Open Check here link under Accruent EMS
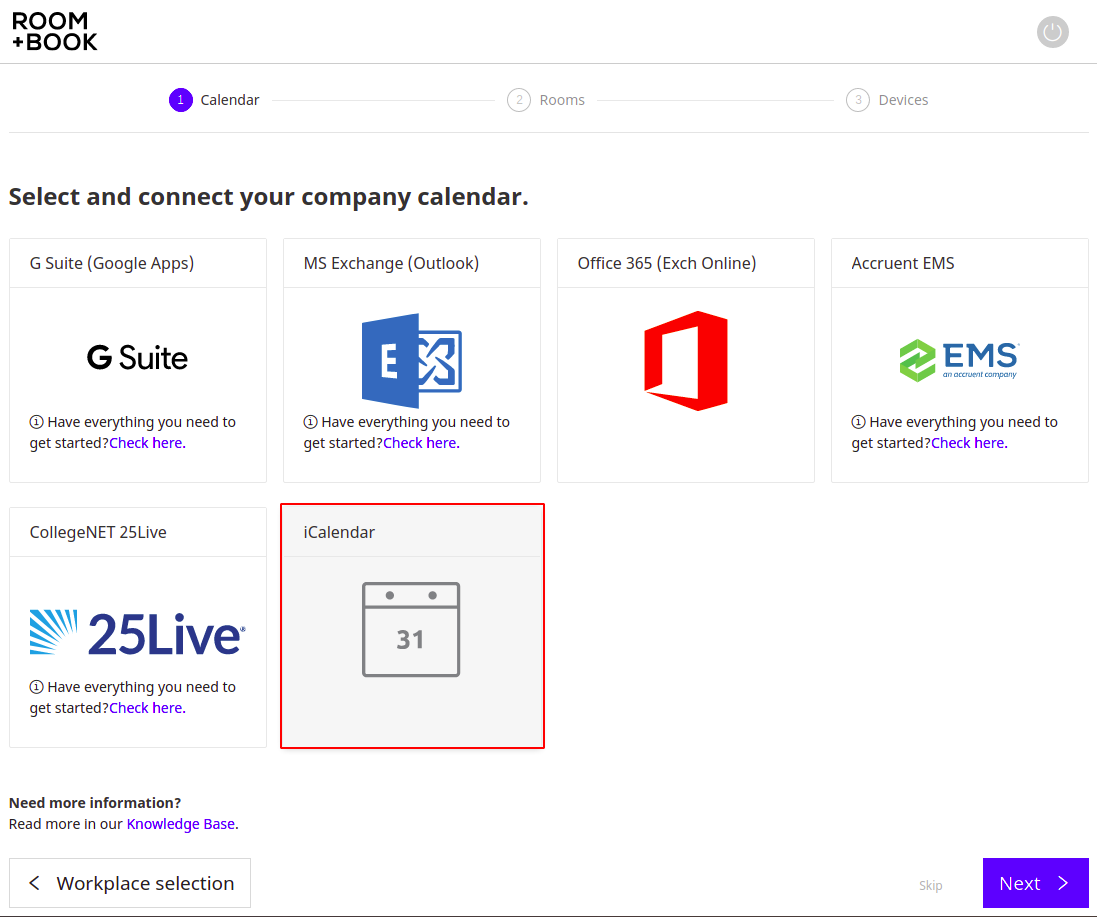Screen dimensions: 1097x917 tap(969, 443)
